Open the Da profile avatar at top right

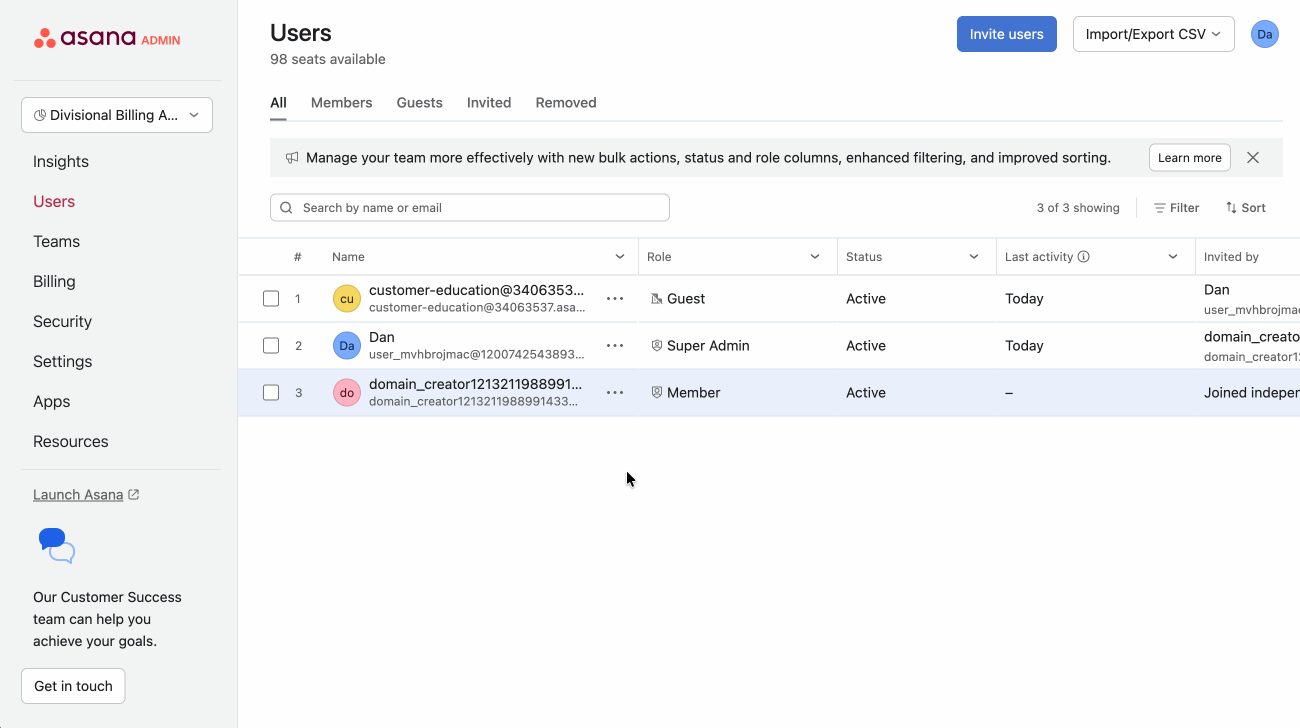(x=1264, y=34)
